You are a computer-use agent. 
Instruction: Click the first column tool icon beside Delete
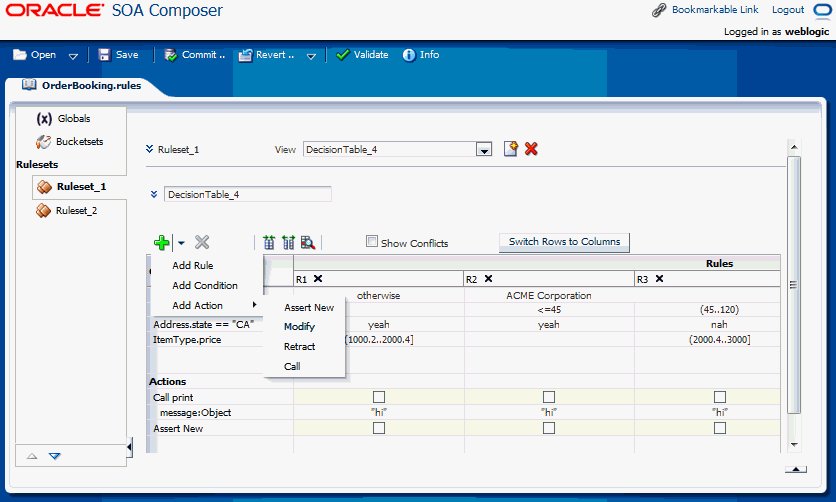[269, 243]
